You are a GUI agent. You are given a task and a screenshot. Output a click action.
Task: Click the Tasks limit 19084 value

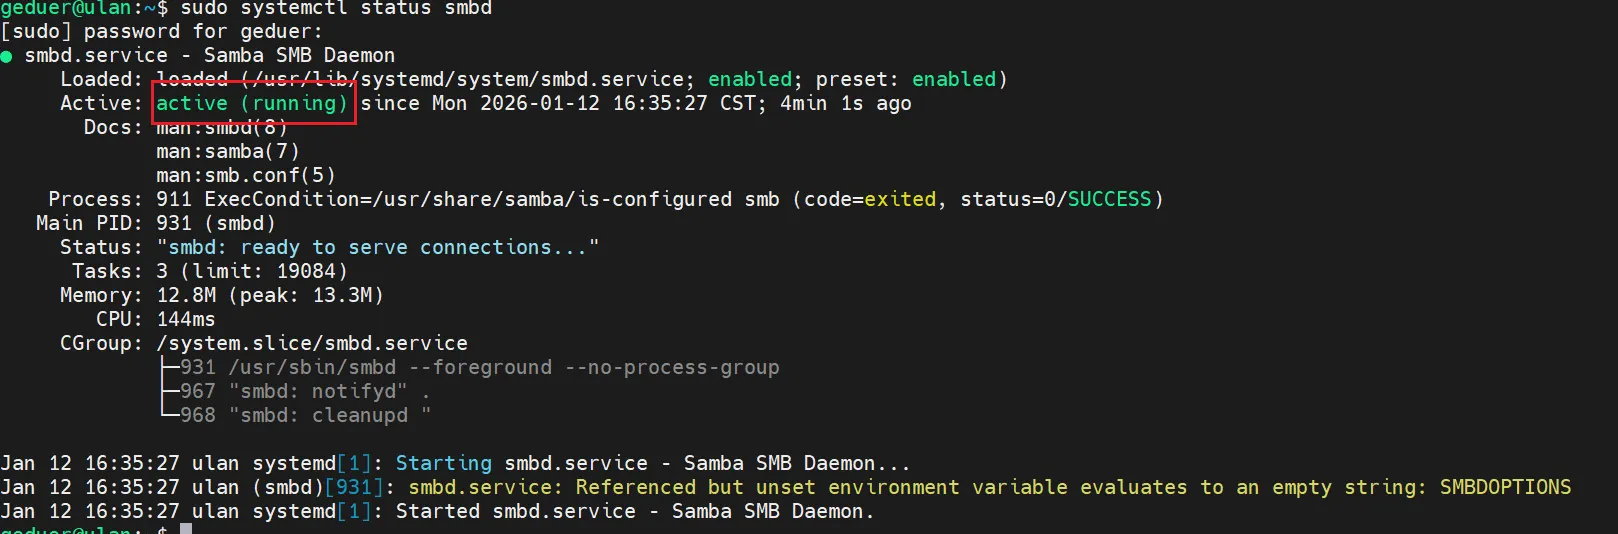[x=312, y=271]
